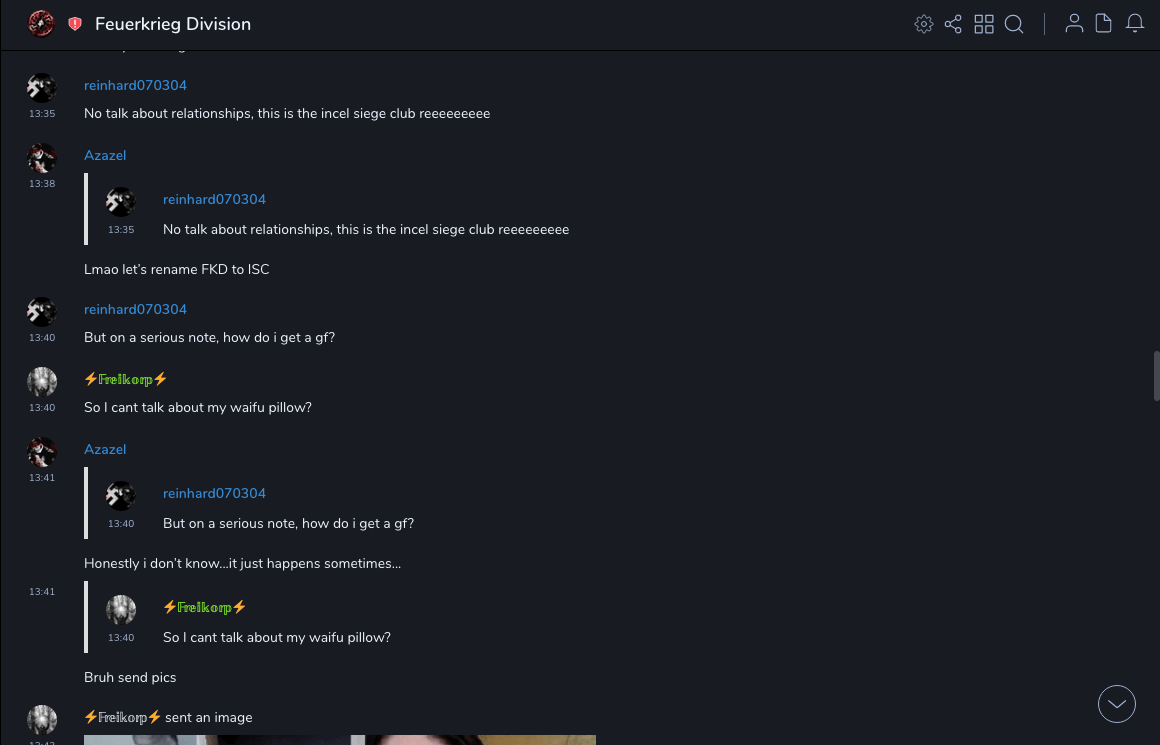
Task: Click the chat's vertical scrollbar handle
Action: (1156, 375)
